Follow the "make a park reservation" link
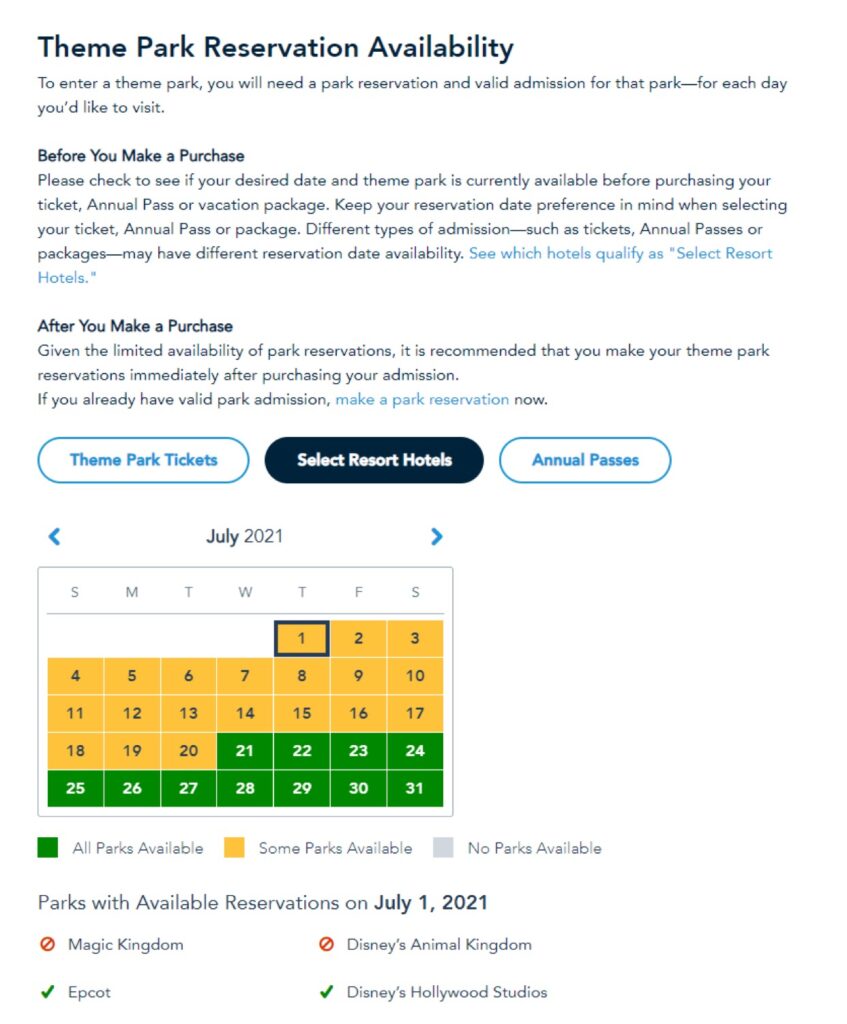 [x=422, y=399]
